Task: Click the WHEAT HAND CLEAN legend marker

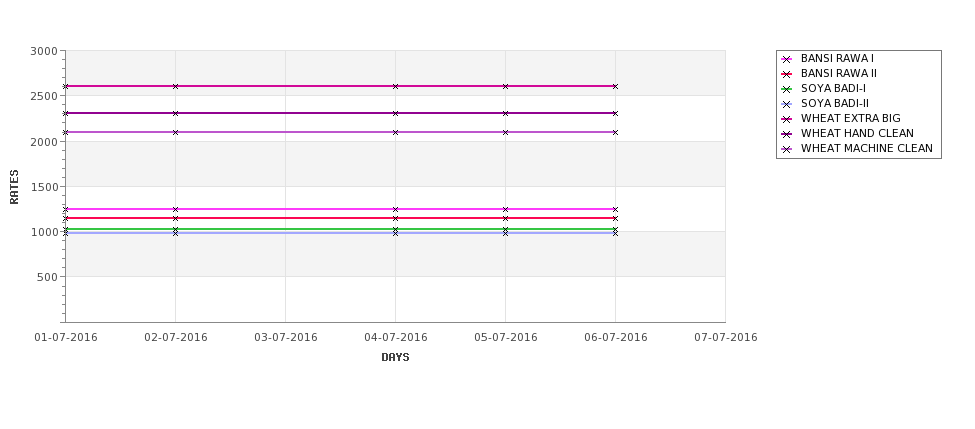Action: coord(787,134)
